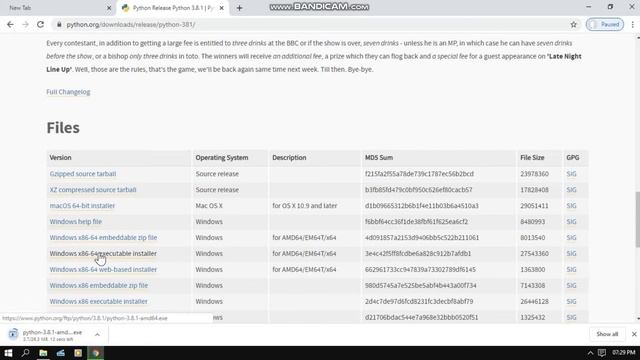This screenshot has height=360, width=640.
Task: Download Windows x86 executable installer
Action: (99, 301)
